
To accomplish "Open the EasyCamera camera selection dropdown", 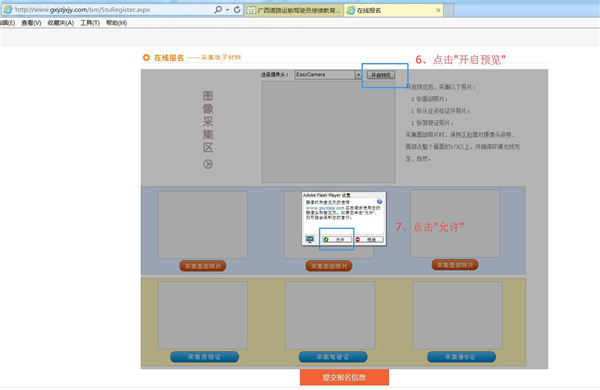I will 328,75.
